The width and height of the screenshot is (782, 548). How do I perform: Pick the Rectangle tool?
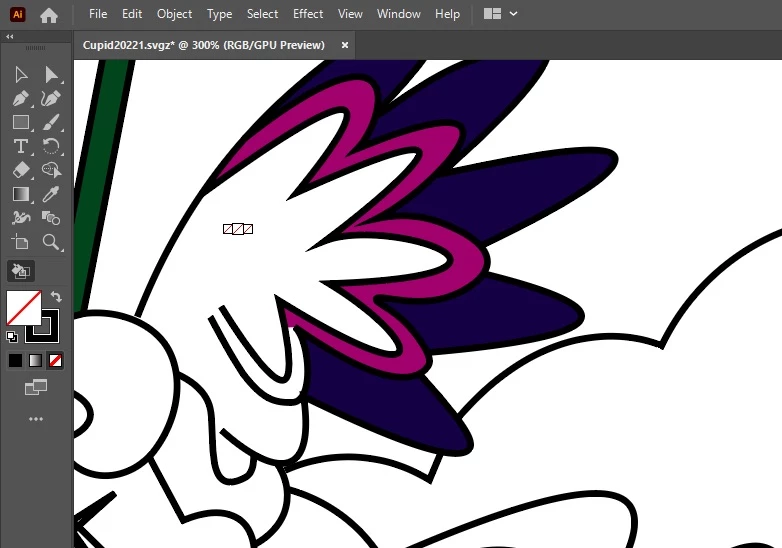21,123
